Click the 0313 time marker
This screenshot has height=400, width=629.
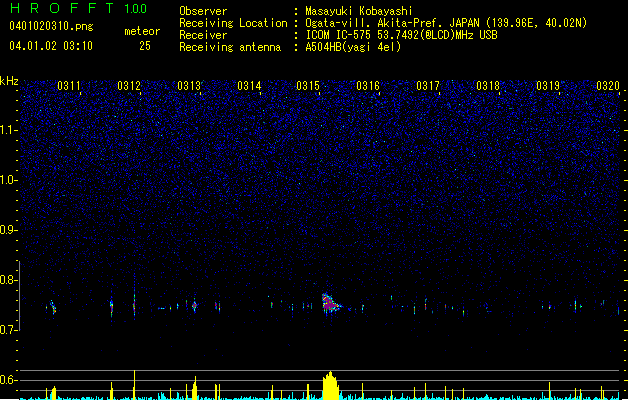click(189, 86)
